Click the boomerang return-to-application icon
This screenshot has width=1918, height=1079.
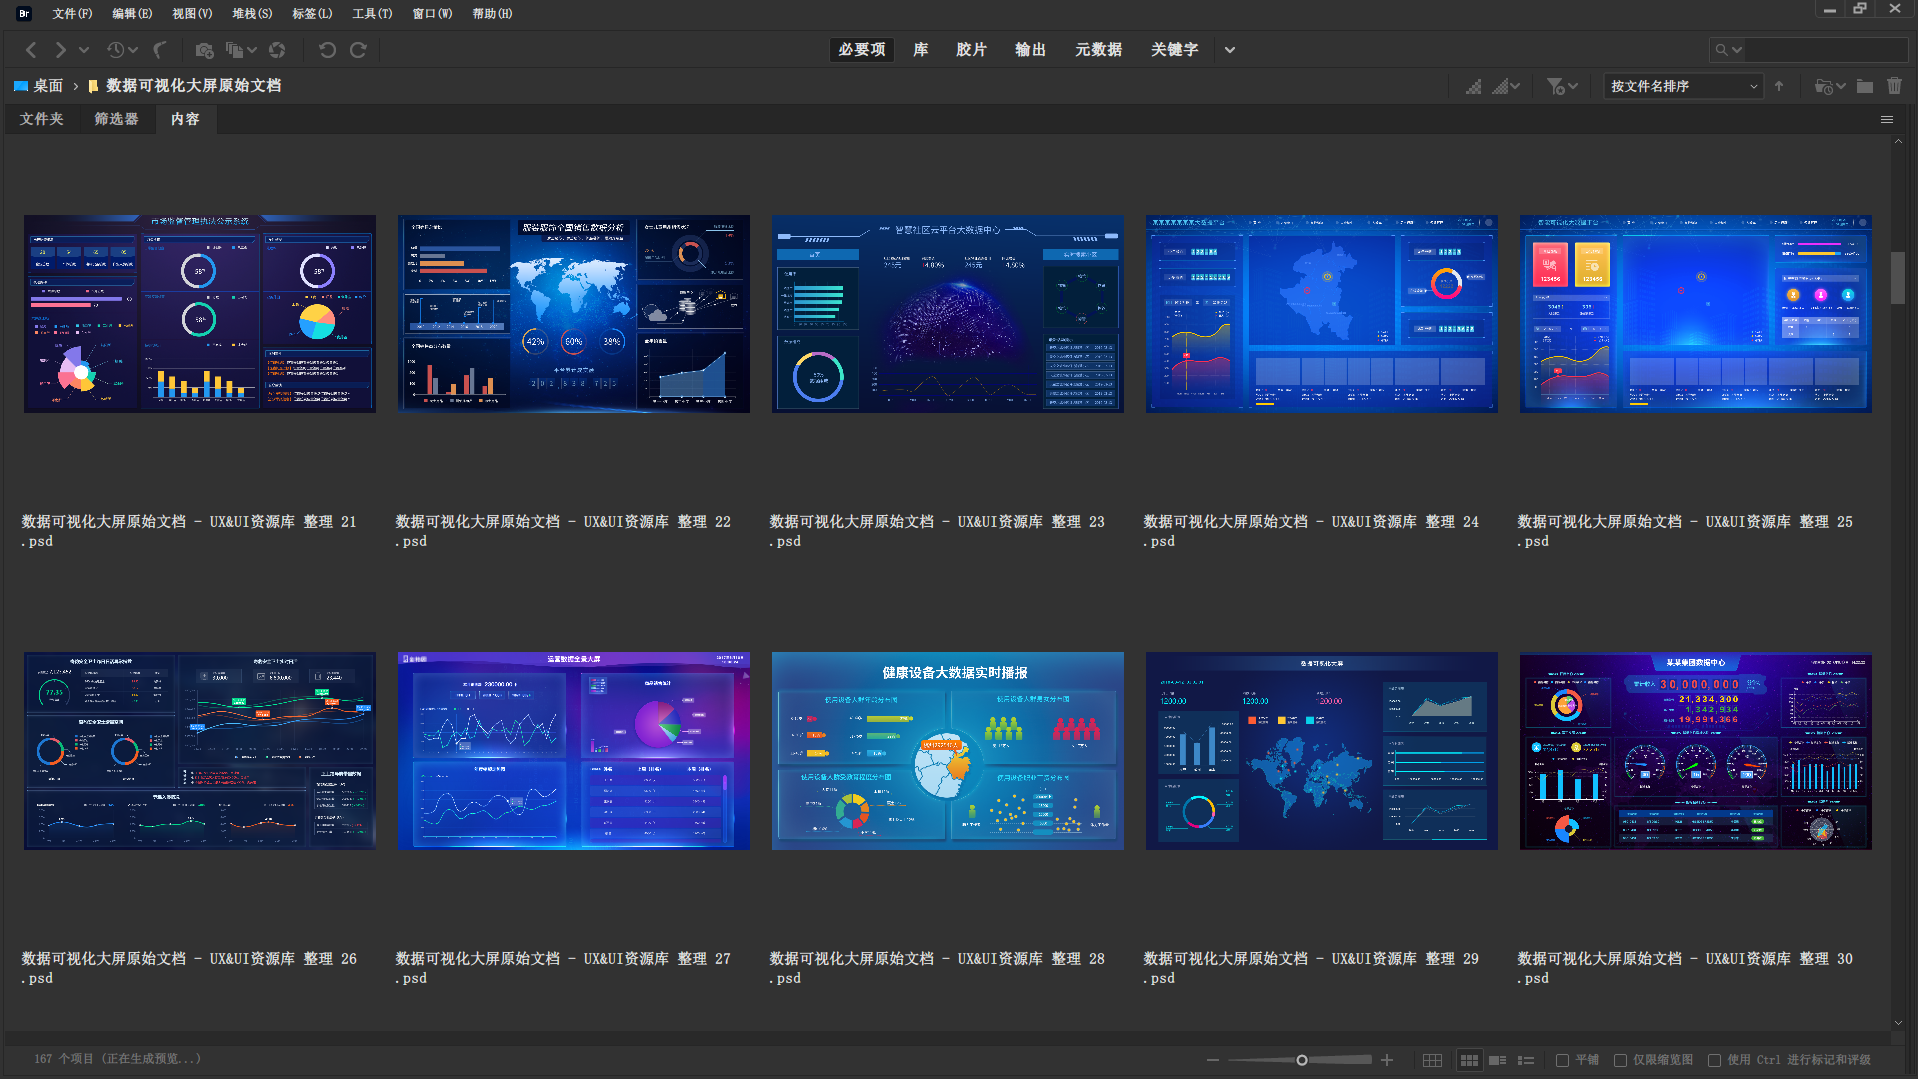(x=160, y=50)
